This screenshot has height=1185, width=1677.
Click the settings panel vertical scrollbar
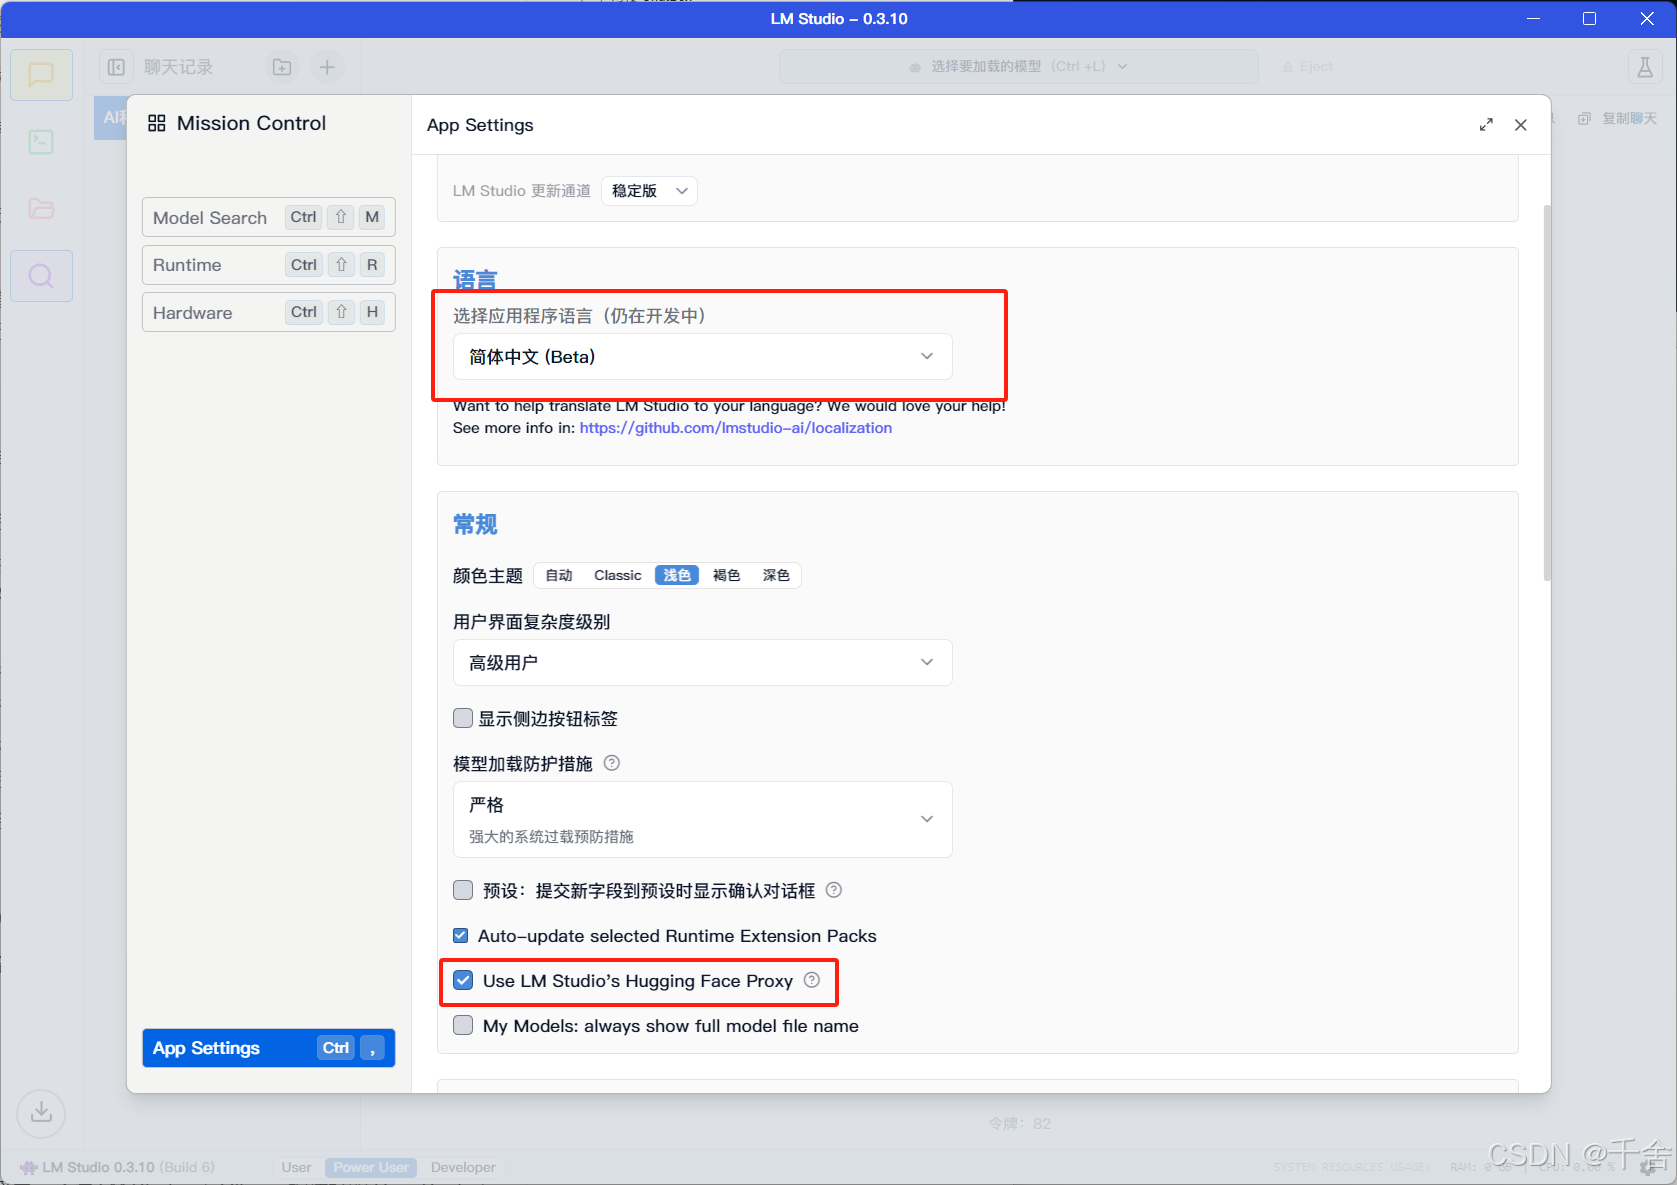1547,392
